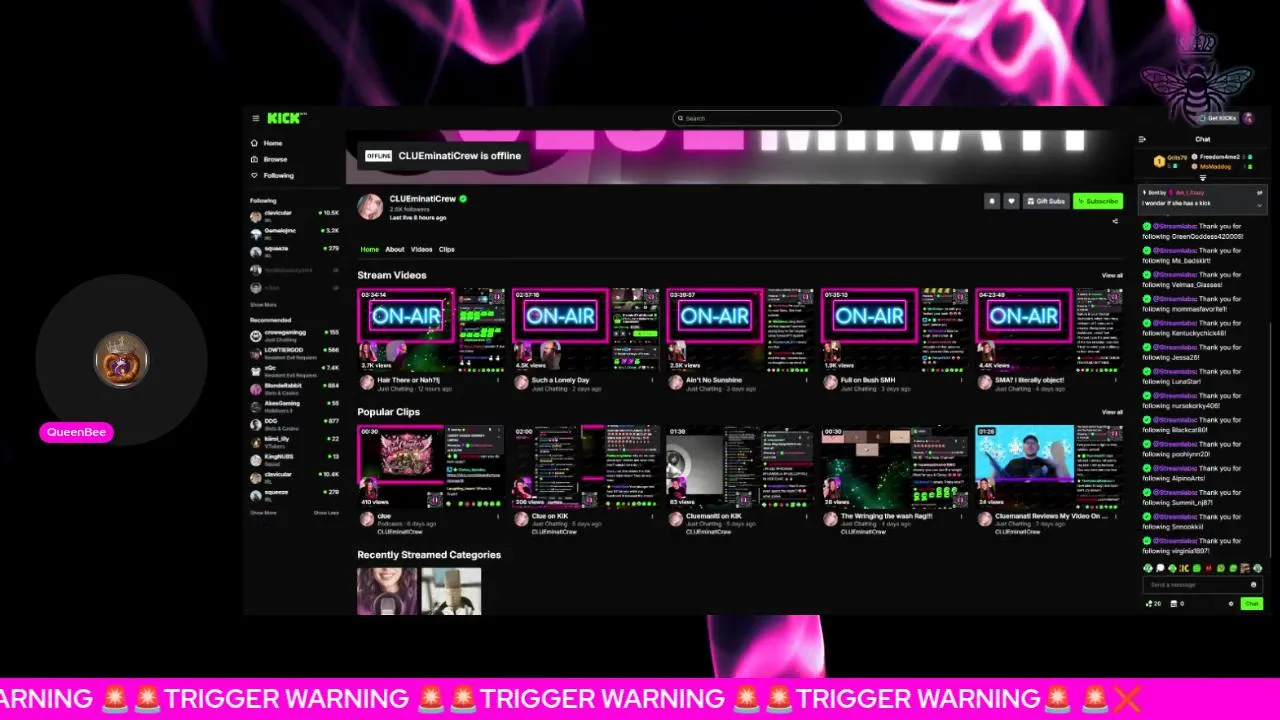Click the heart follow button on the channel
Screen dimensions: 1280x720
coord(1011,201)
